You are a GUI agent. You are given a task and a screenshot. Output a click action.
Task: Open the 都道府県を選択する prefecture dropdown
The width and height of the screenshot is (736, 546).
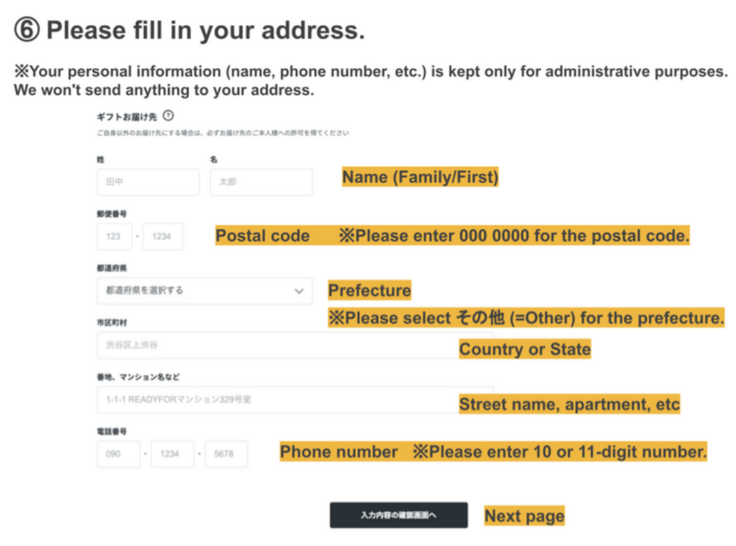coord(204,291)
